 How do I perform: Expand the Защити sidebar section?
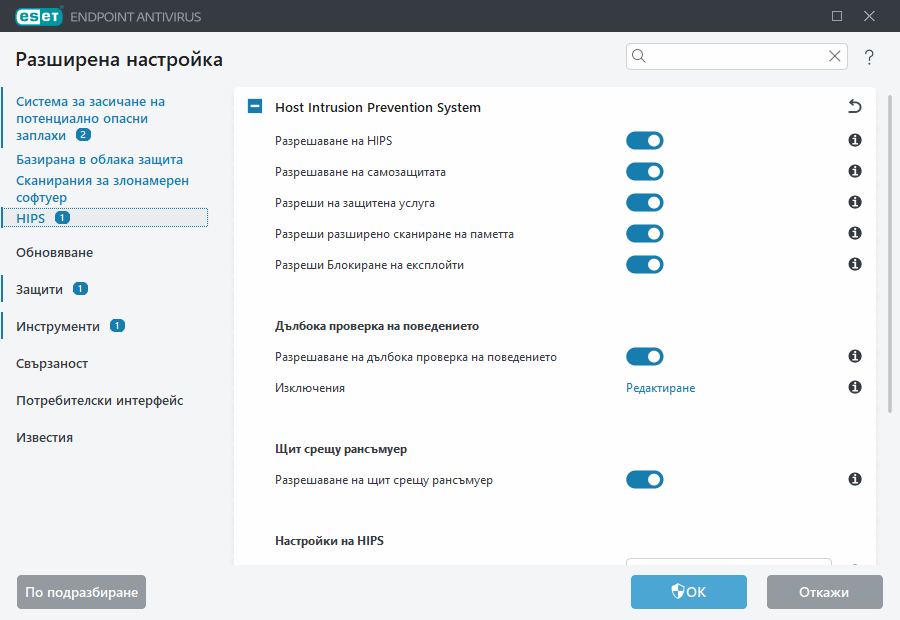40,288
